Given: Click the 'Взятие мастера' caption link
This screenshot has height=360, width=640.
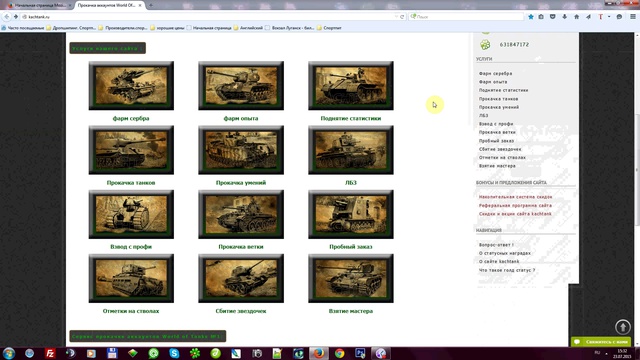Looking at the screenshot, I should [351, 311].
